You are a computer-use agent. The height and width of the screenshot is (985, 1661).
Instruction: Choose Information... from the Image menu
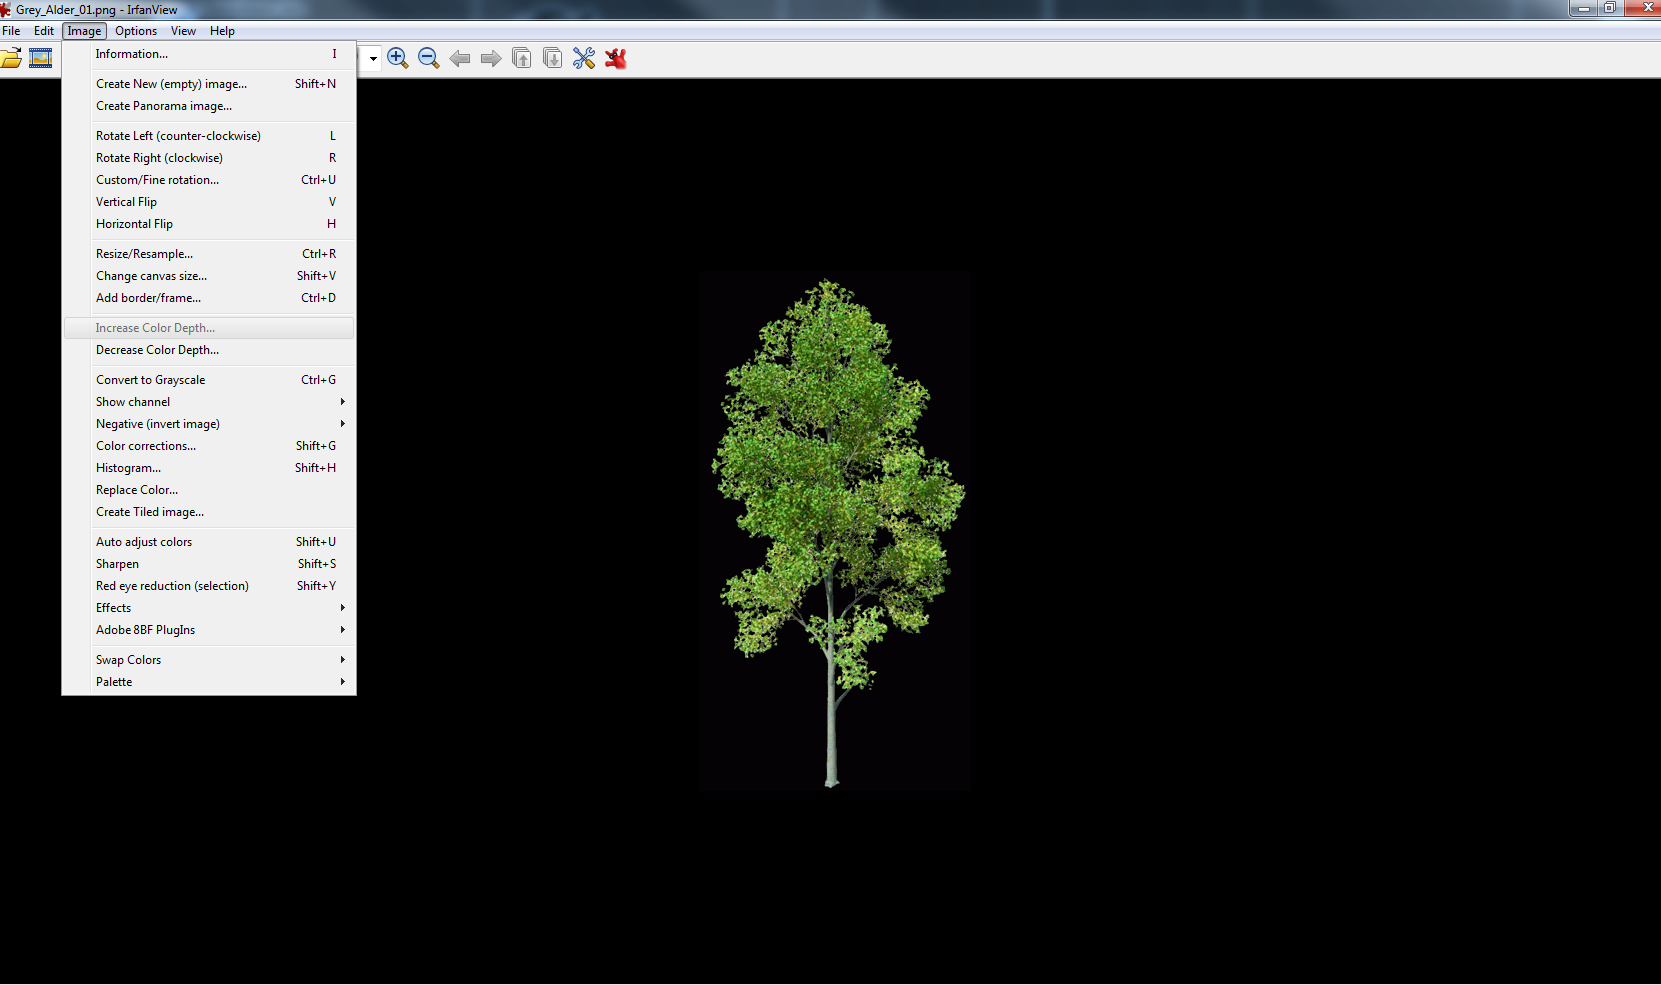[209, 54]
